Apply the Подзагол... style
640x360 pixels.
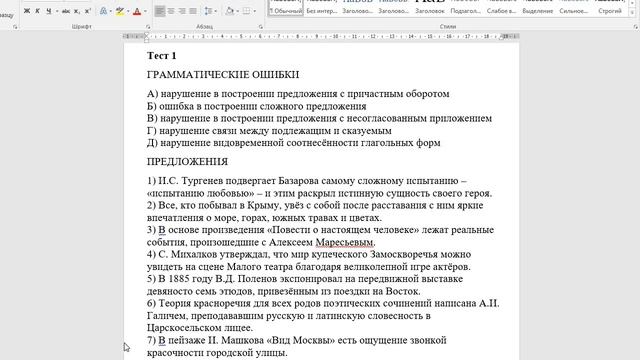[465, 7]
